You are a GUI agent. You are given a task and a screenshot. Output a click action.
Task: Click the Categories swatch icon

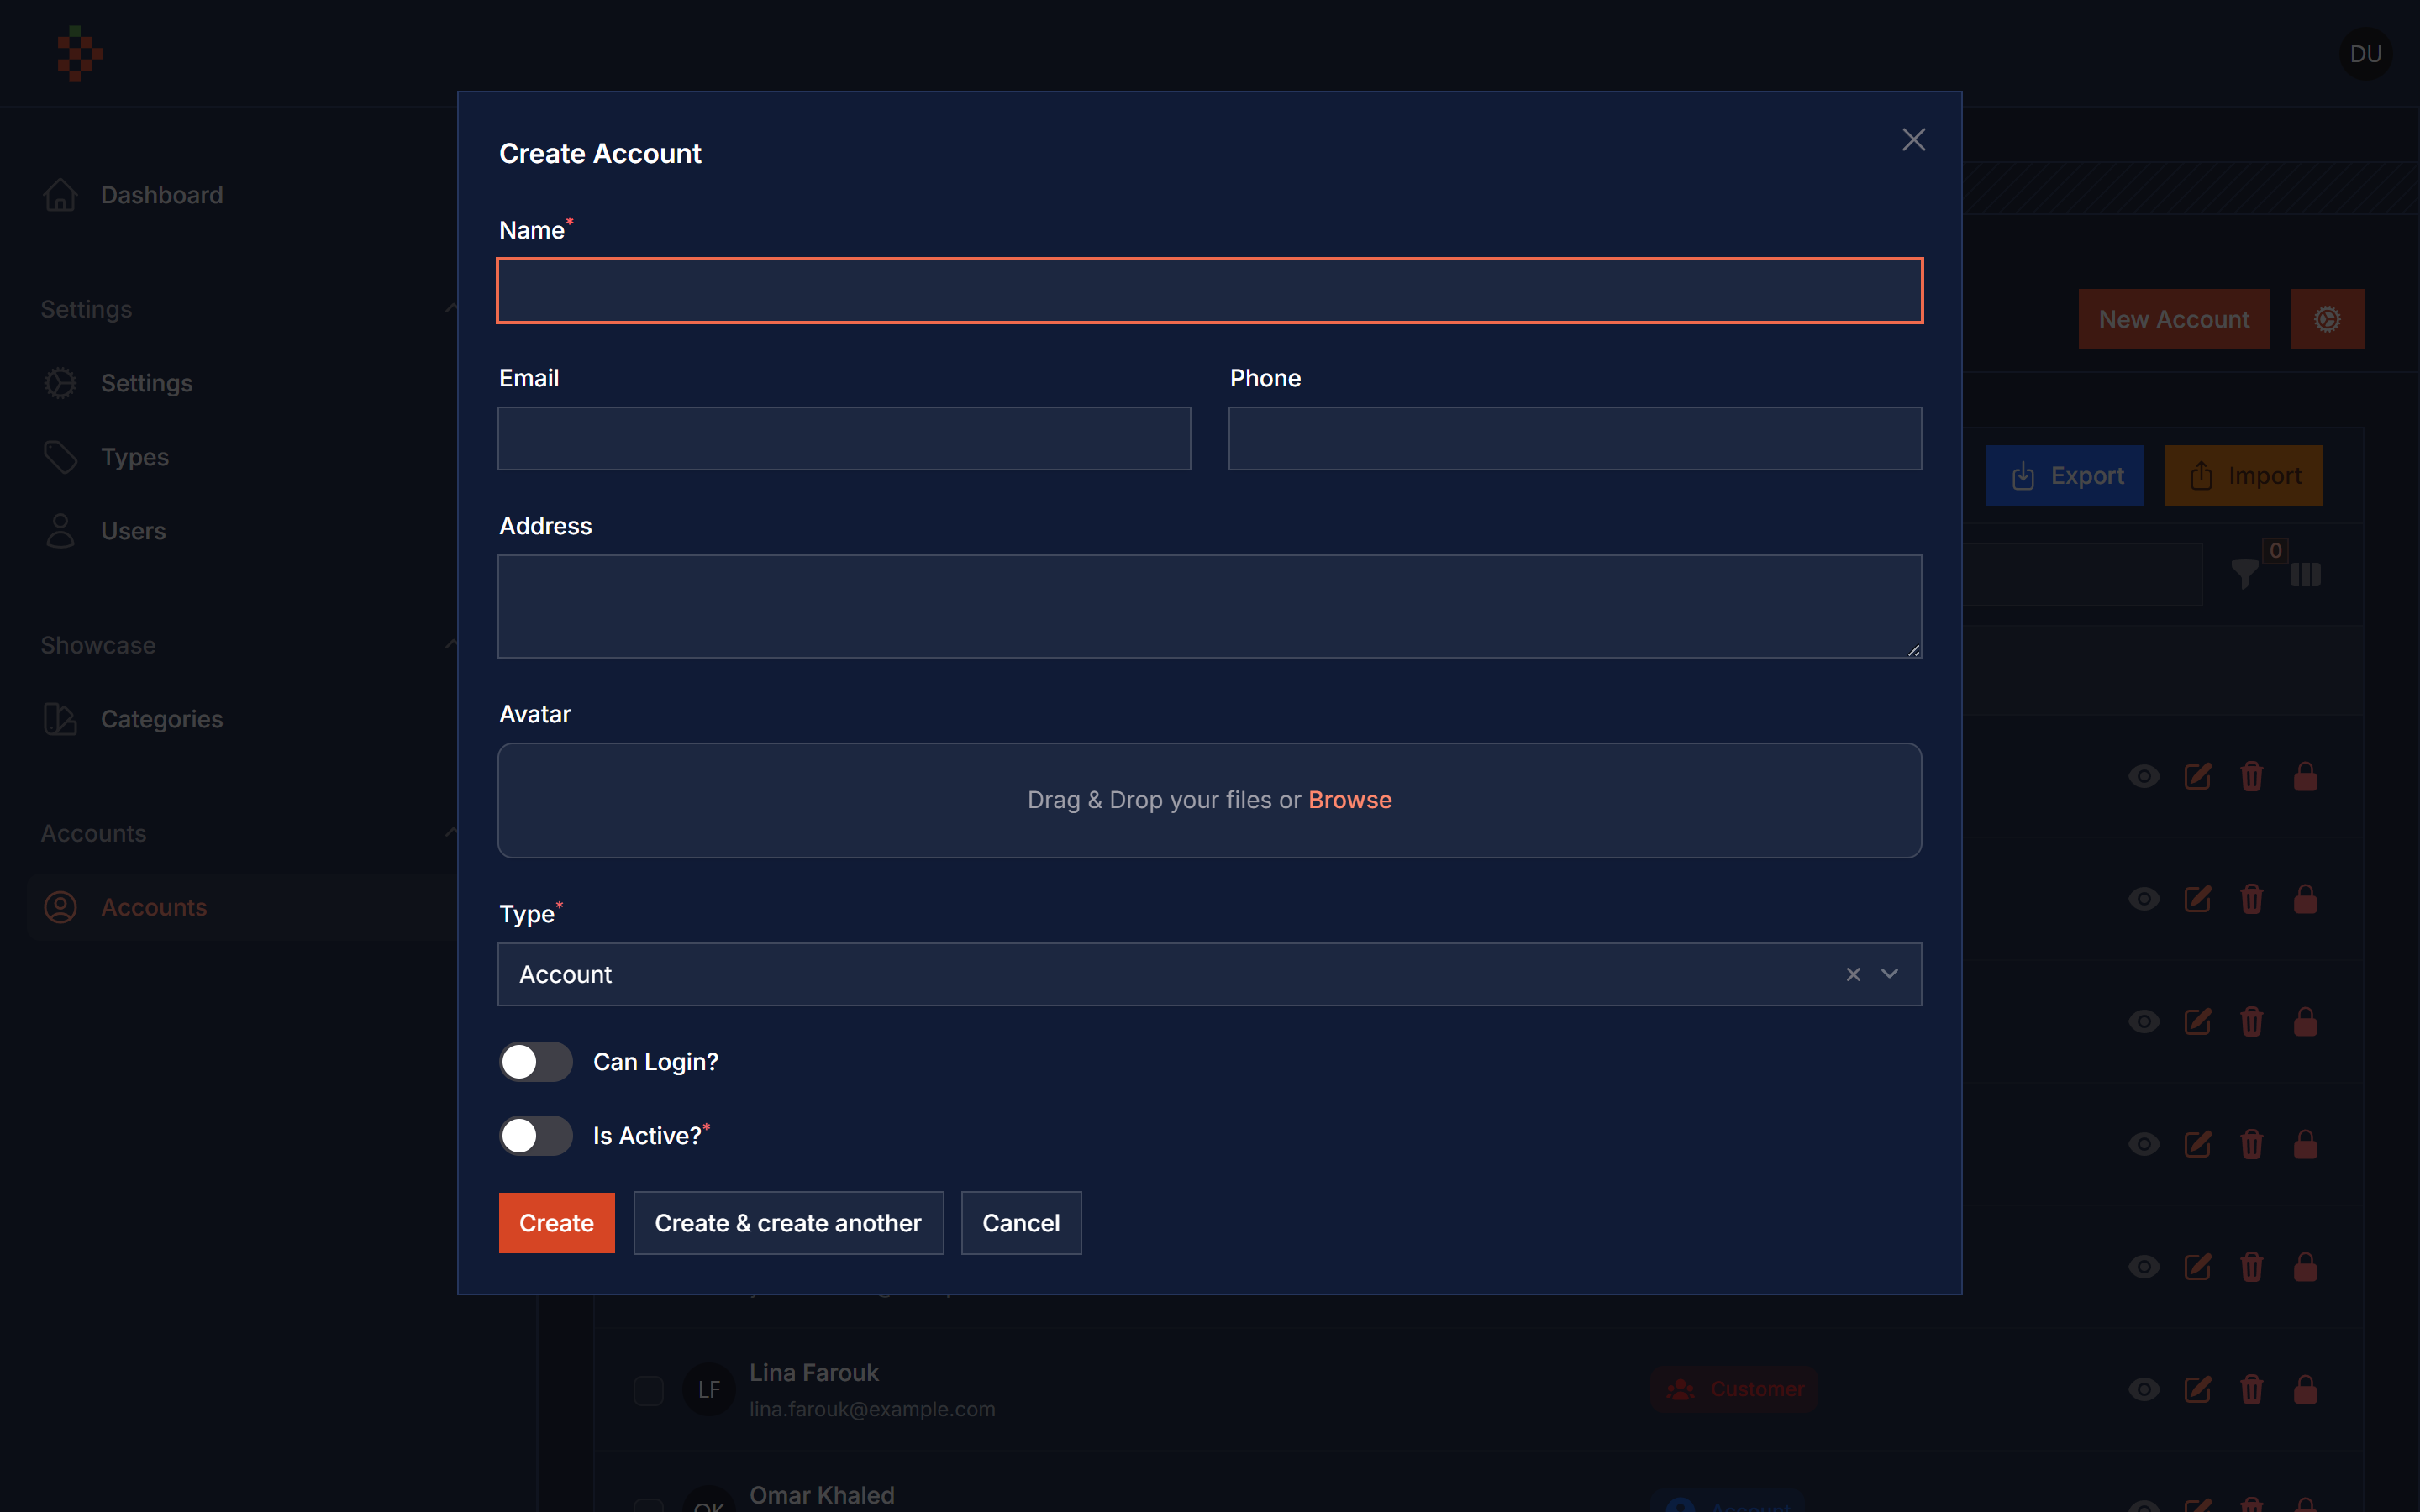click(x=60, y=719)
